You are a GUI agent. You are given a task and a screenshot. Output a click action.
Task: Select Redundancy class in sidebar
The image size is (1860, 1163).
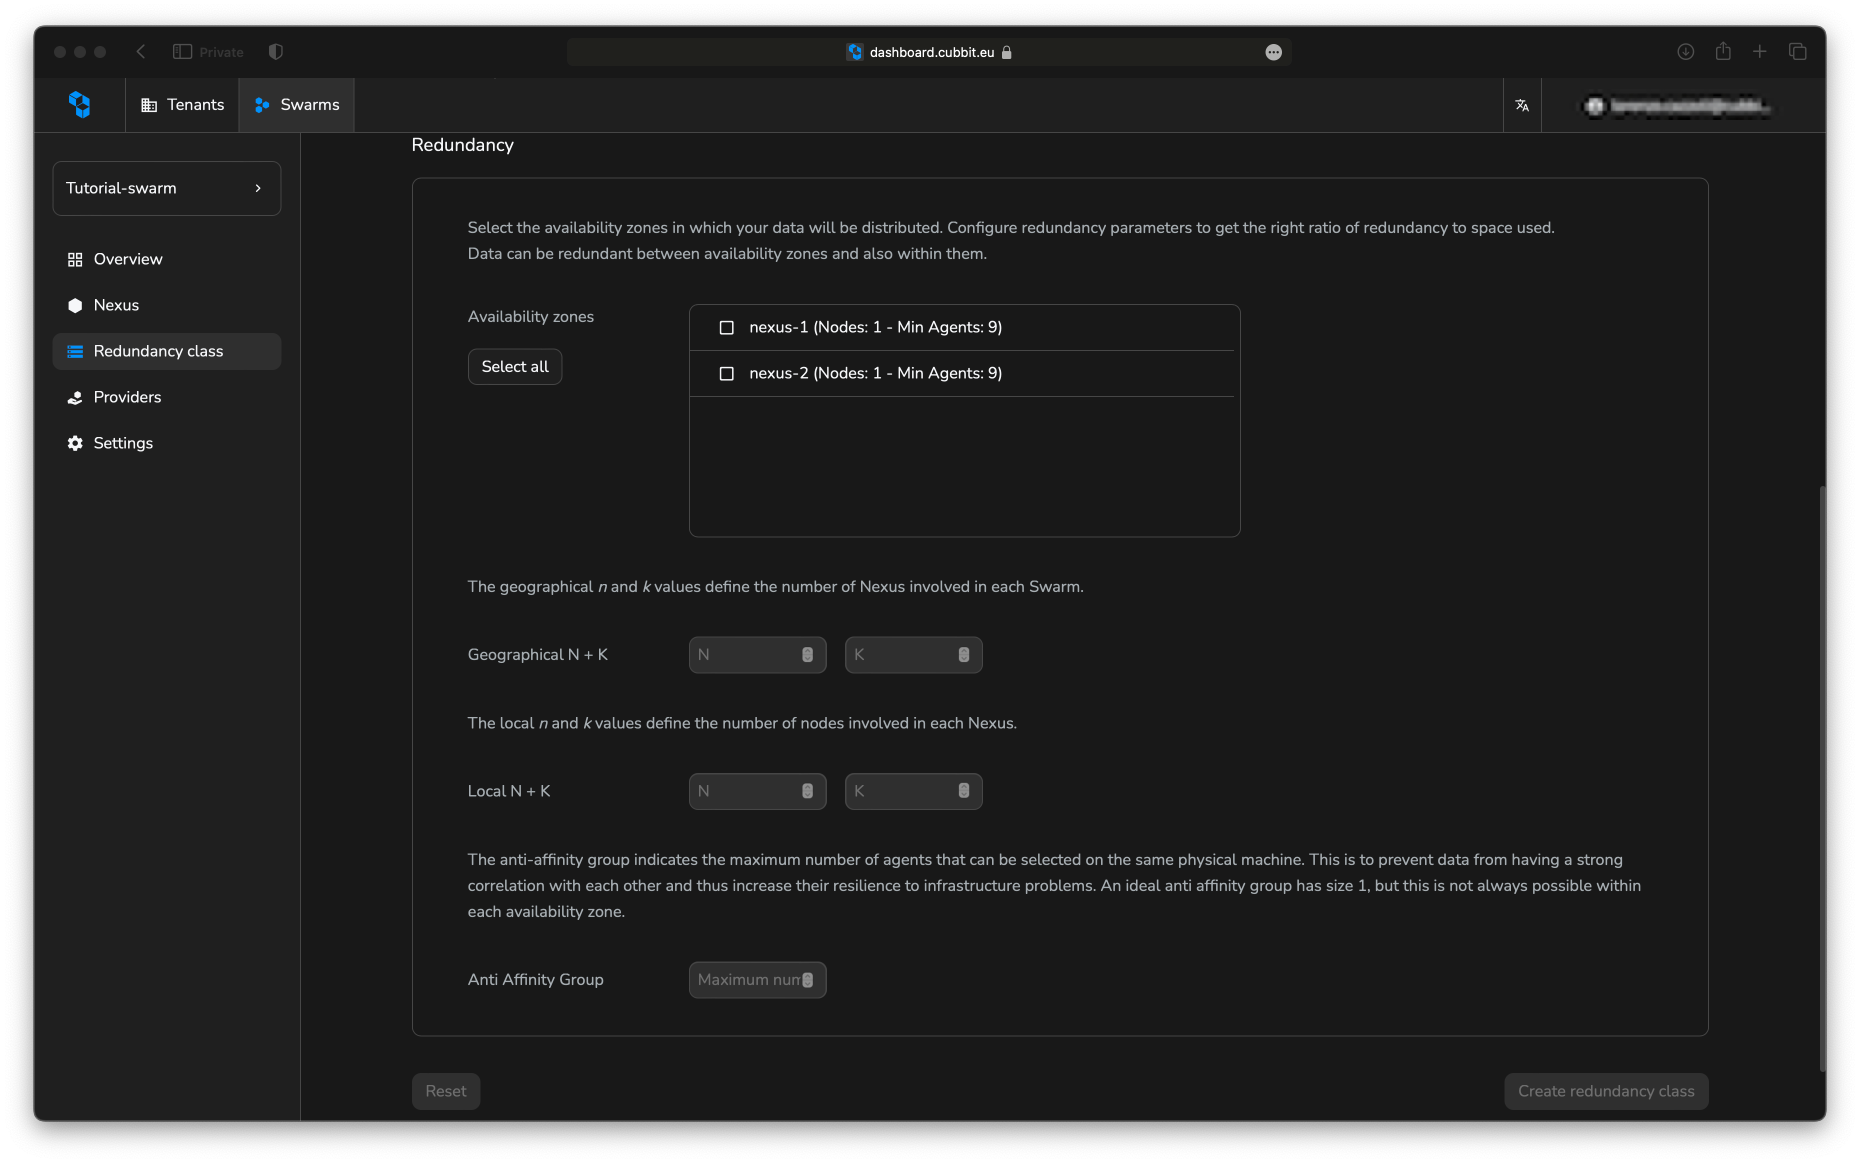coord(167,351)
